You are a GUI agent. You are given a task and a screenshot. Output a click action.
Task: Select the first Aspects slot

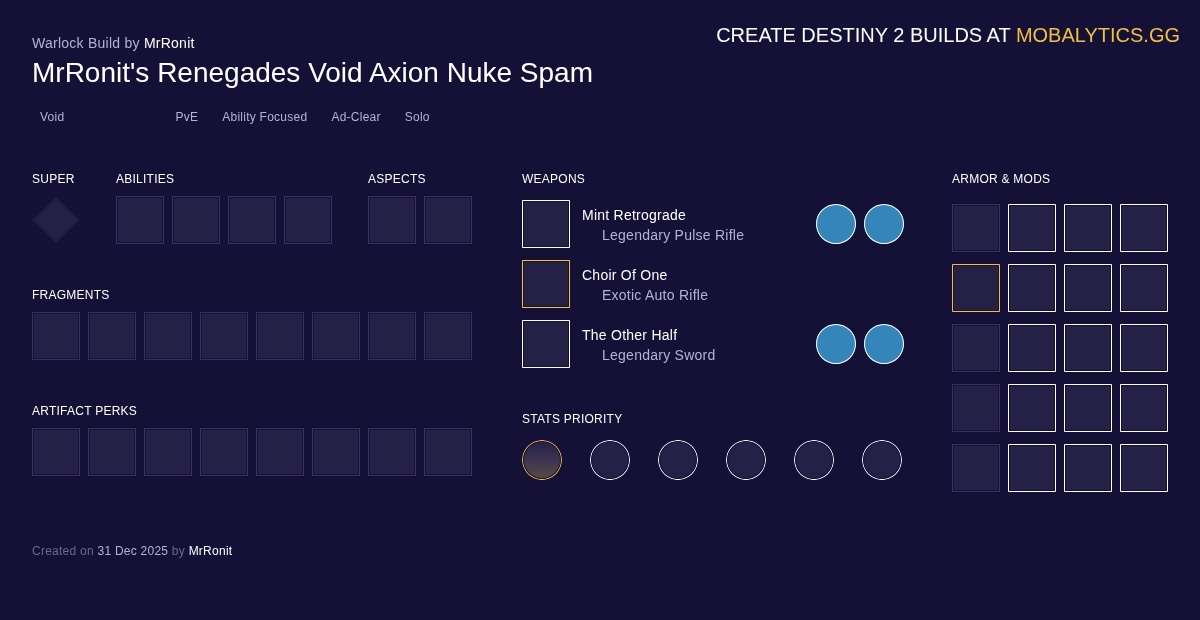(392, 220)
